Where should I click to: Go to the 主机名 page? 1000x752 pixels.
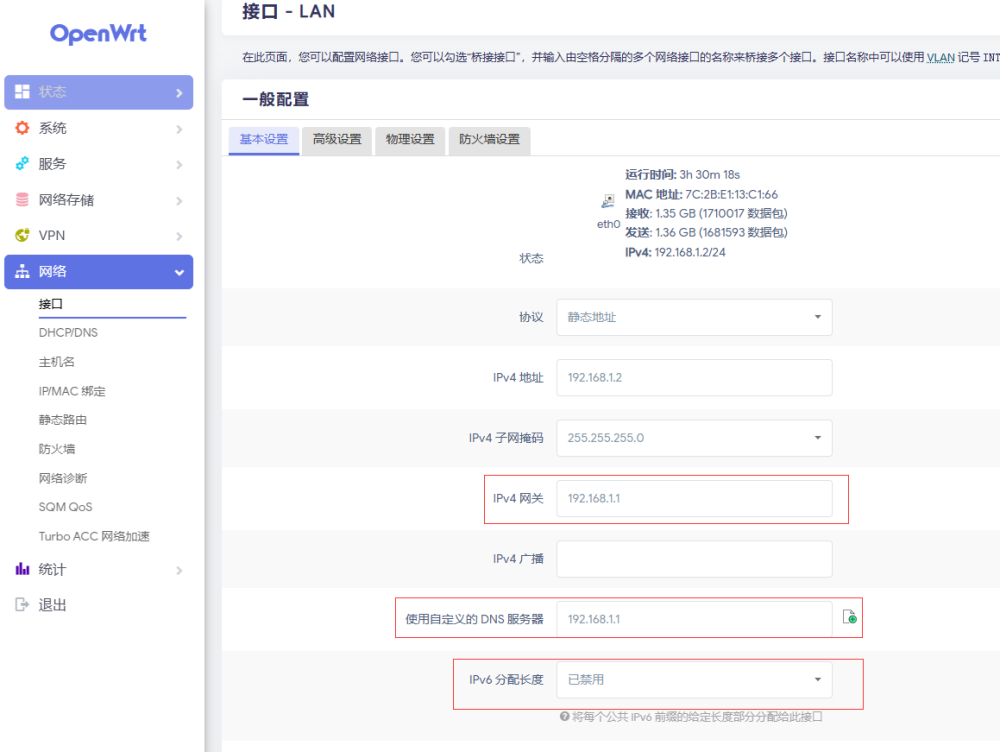(57, 362)
